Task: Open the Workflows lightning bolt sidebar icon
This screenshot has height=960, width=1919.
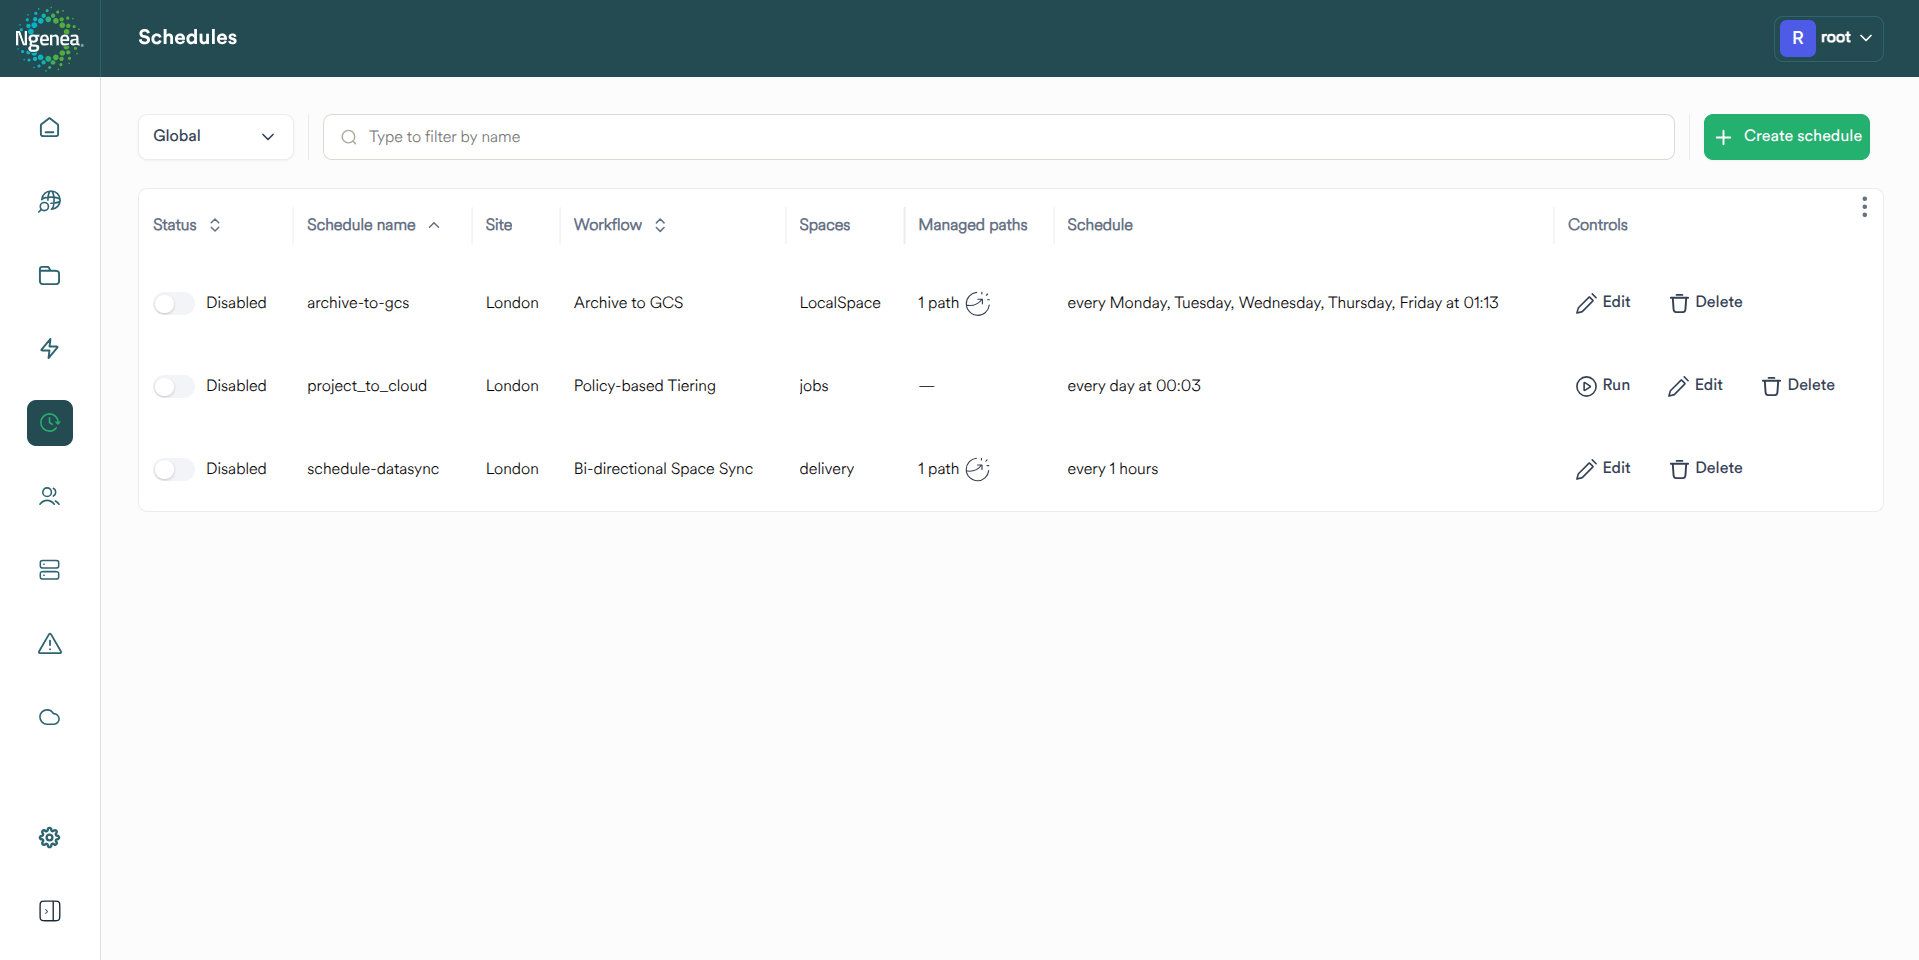Action: 49,349
